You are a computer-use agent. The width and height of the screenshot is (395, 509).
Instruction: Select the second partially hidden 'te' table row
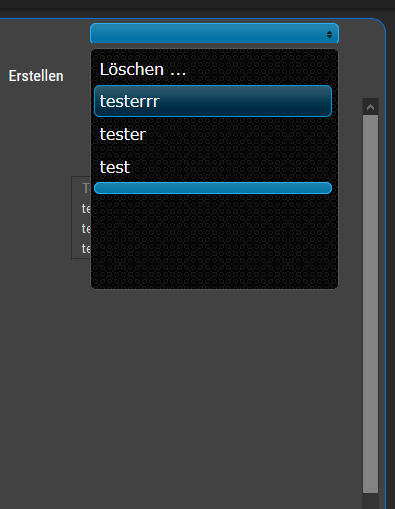tap(86, 229)
